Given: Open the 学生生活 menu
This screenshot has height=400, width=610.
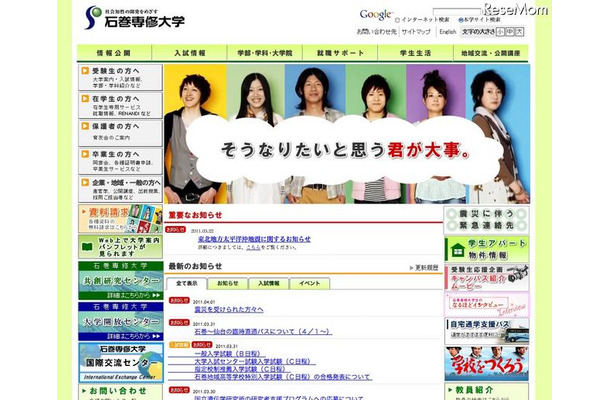Looking at the screenshot, I should click(x=415, y=53).
